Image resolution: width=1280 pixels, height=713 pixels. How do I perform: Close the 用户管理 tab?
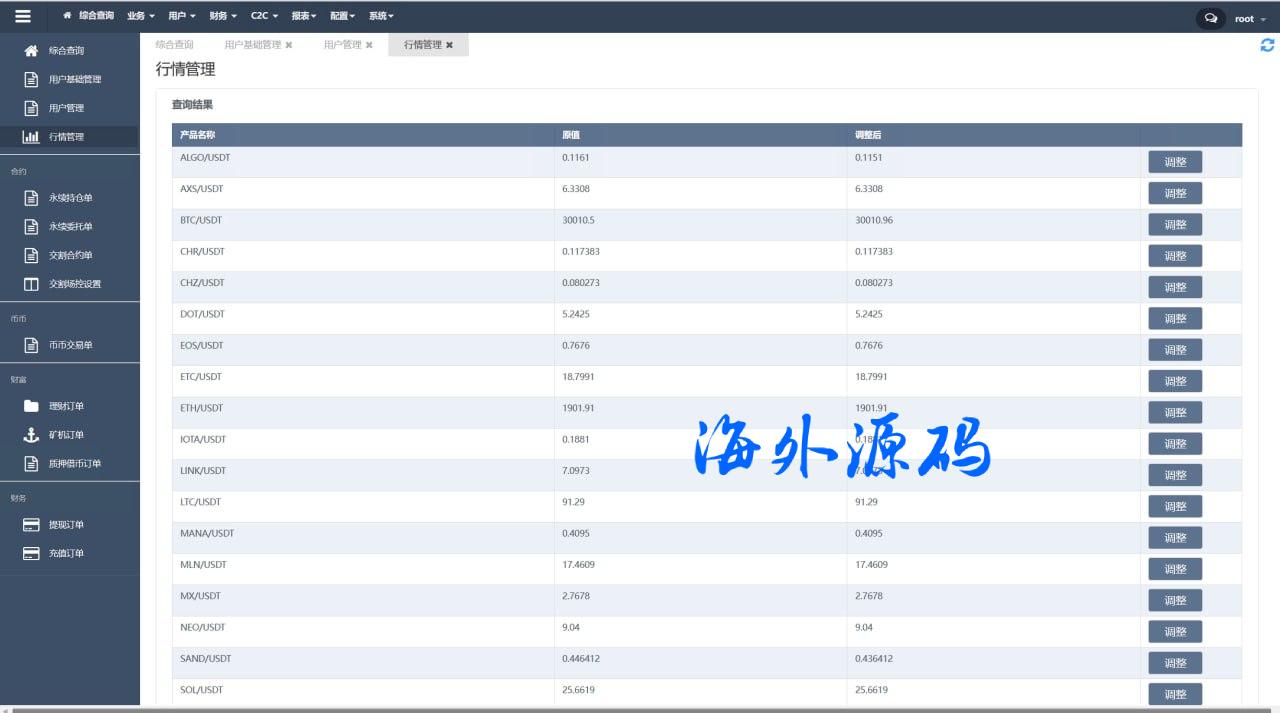click(x=369, y=45)
